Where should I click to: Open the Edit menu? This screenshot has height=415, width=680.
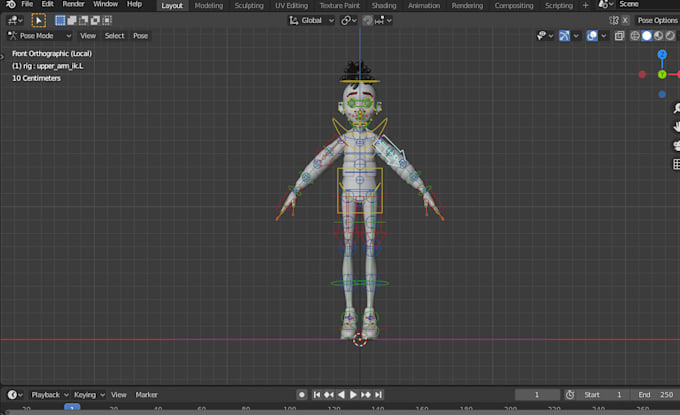pyautogui.click(x=47, y=4)
